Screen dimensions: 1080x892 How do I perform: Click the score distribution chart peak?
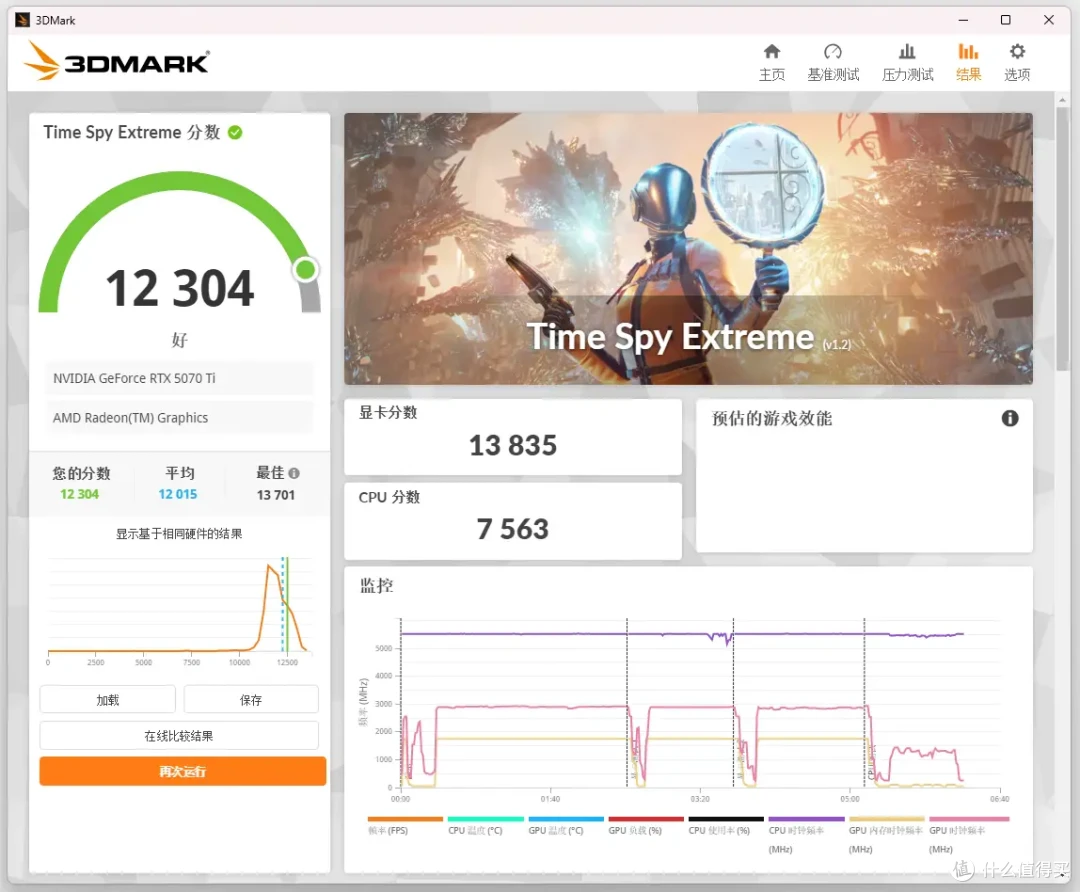(269, 567)
